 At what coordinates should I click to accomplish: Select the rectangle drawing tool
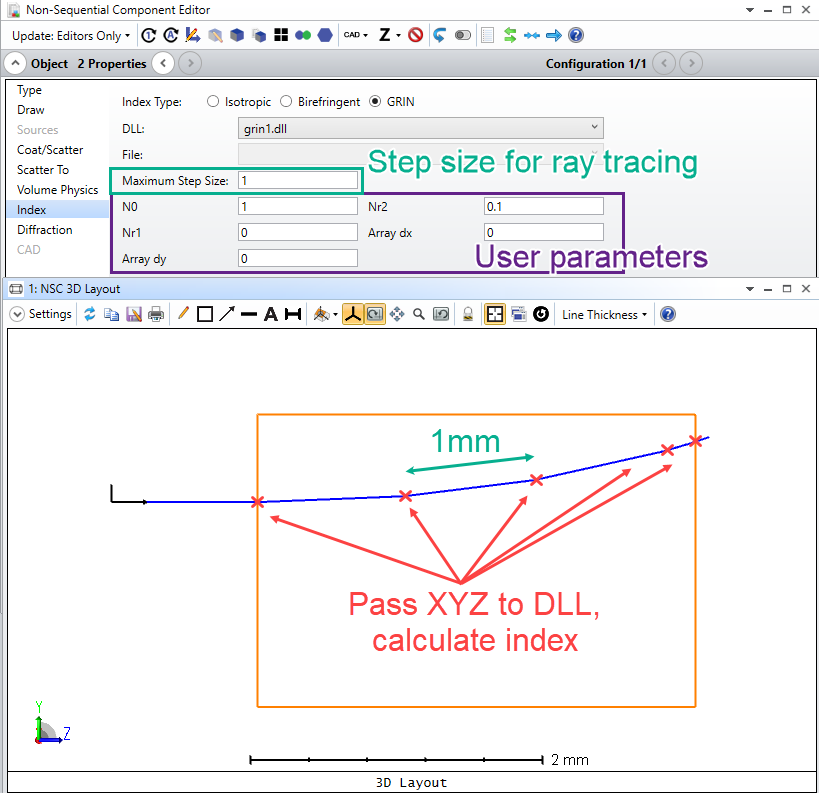tap(205, 314)
